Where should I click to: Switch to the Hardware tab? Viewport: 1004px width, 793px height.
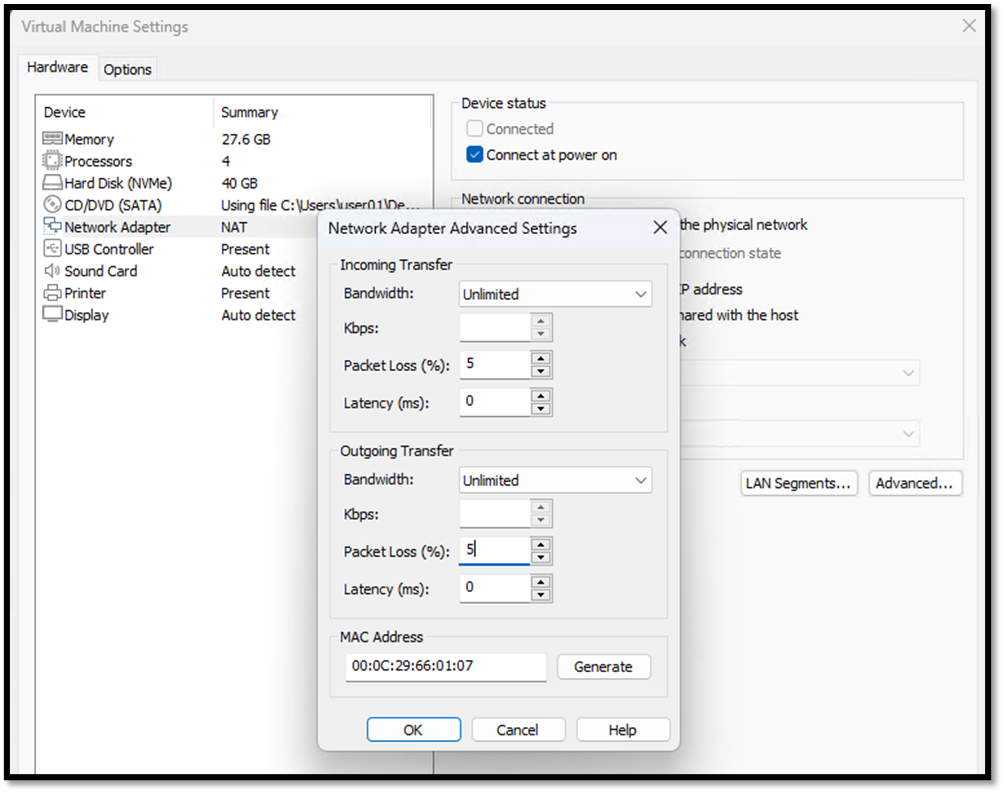57,67
